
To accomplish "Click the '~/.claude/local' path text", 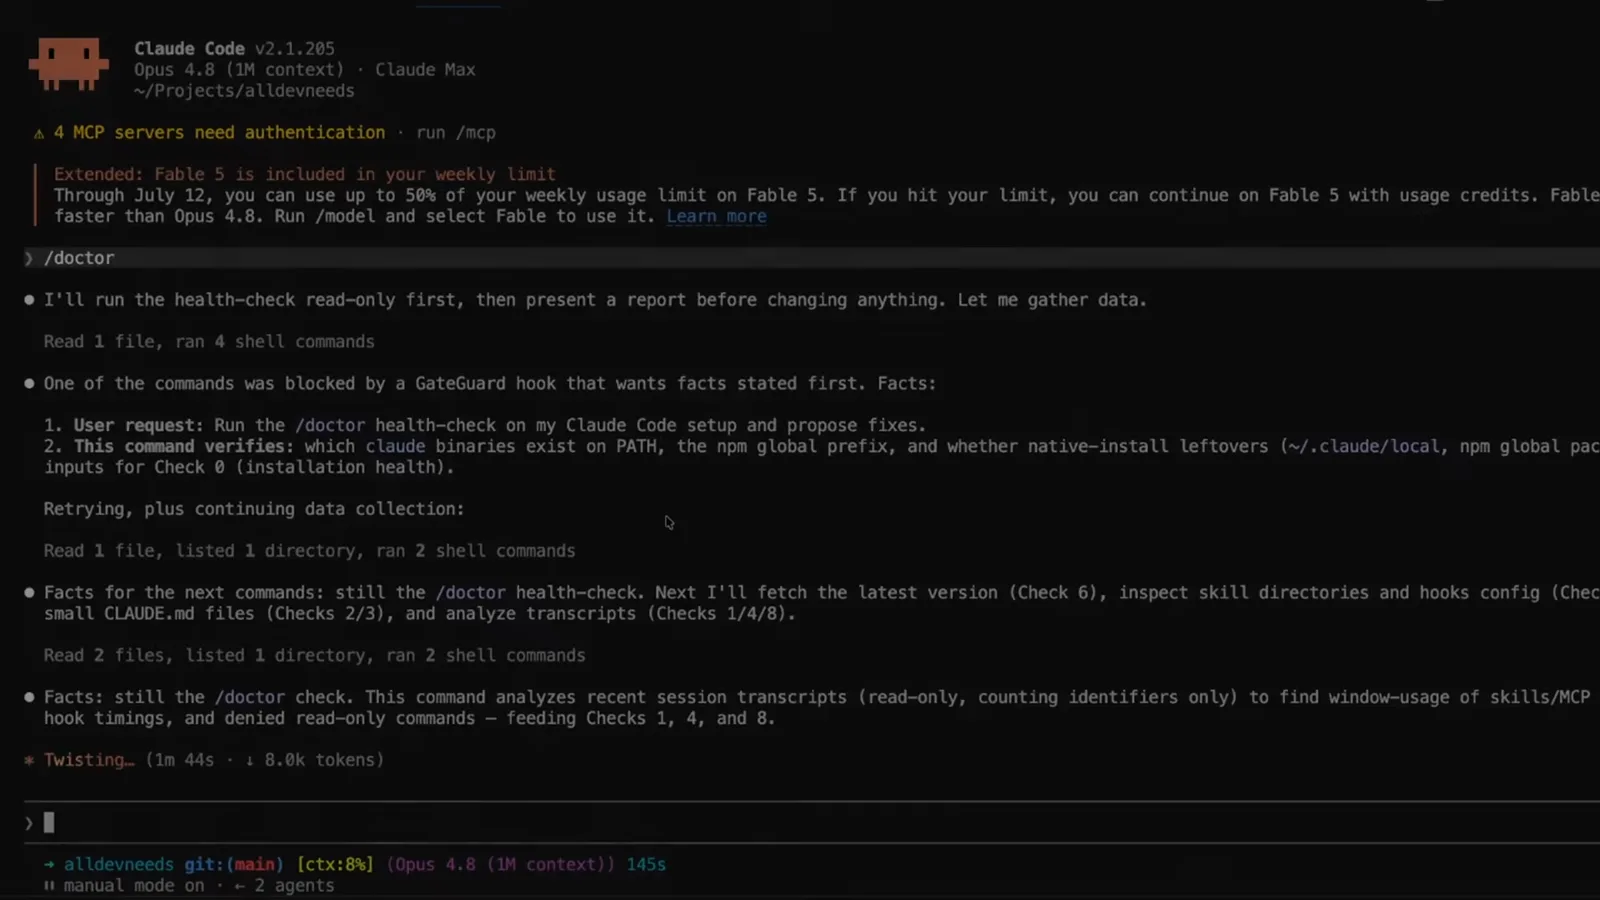I will 1364,447.
